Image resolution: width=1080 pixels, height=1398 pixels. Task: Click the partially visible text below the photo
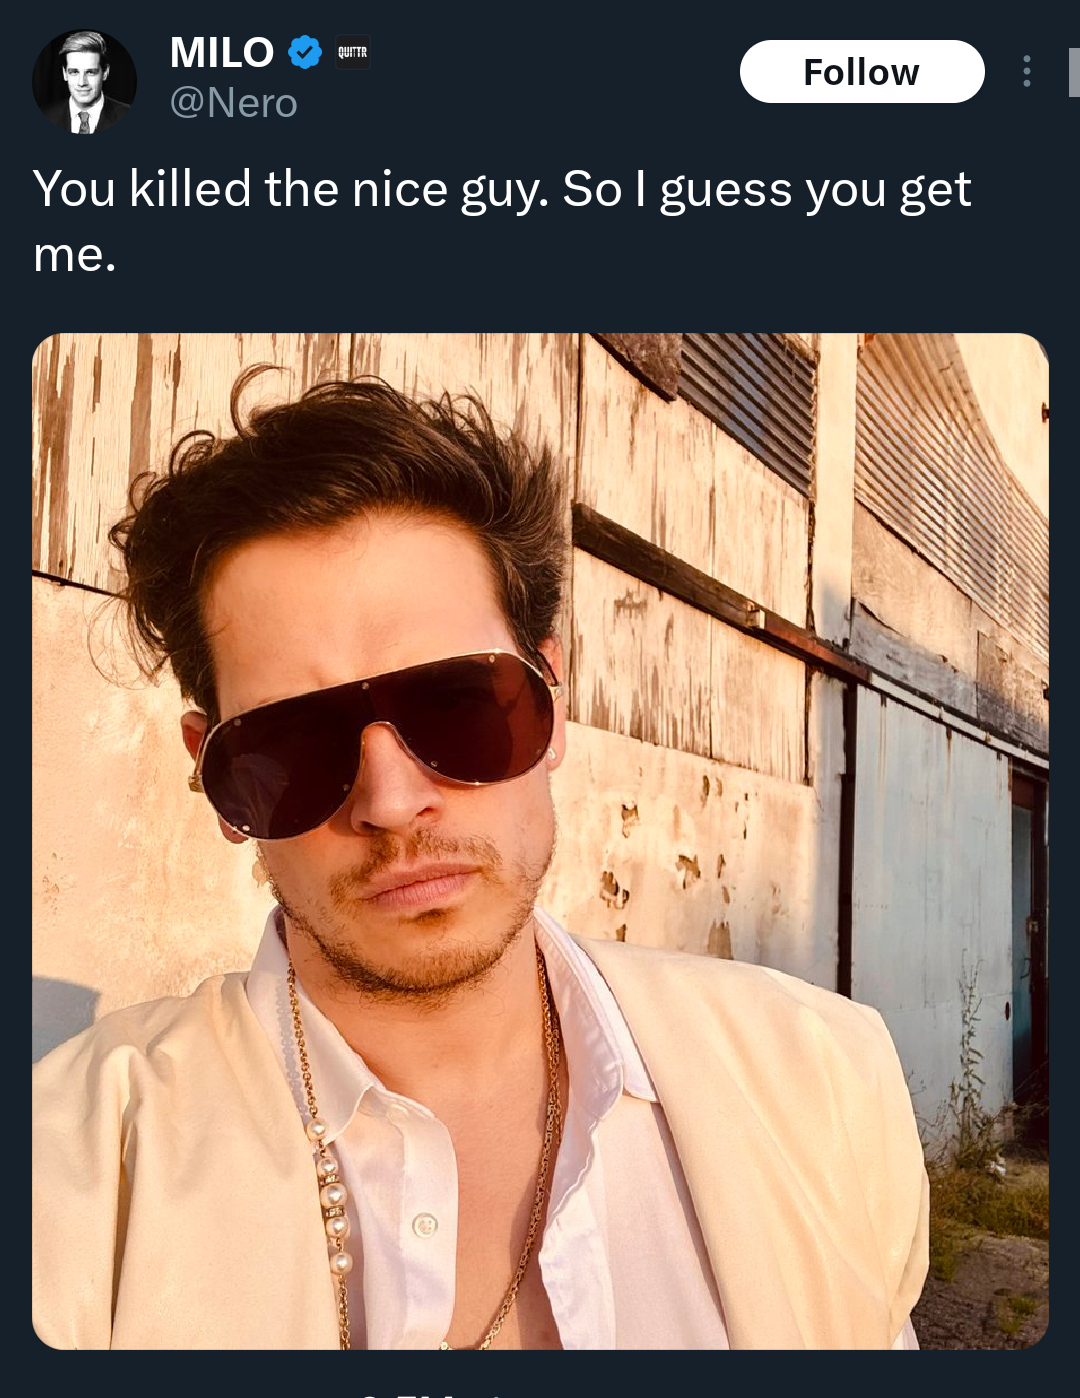(x=430, y=1393)
